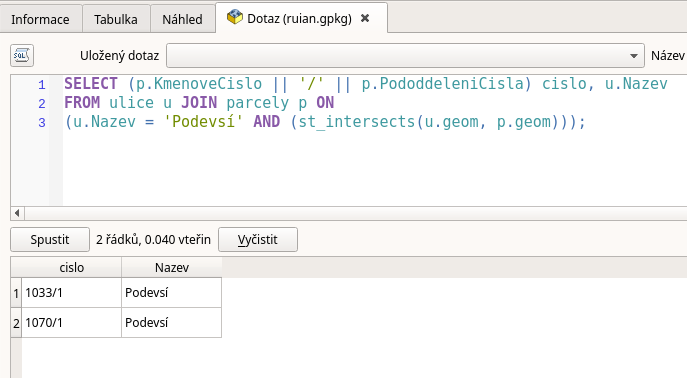Click the '2 řádků, 0.040 vteřin' status text
Screen dimensions: 687x378
153,240
